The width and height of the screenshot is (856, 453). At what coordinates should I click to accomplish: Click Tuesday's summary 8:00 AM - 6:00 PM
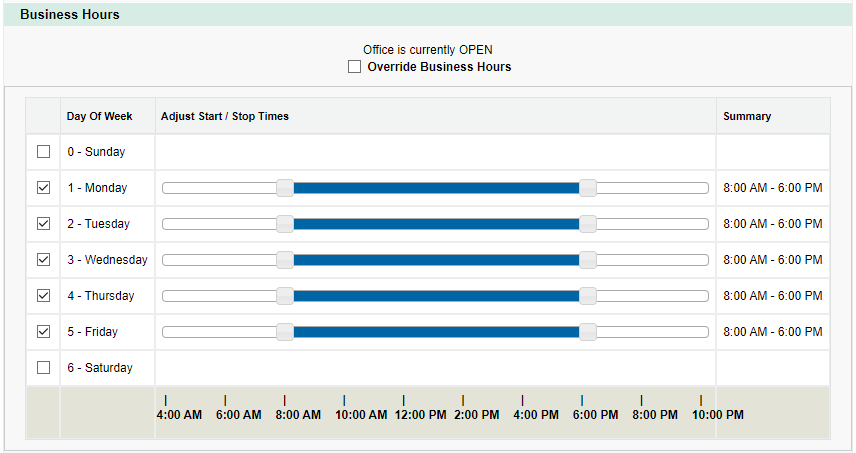(772, 224)
